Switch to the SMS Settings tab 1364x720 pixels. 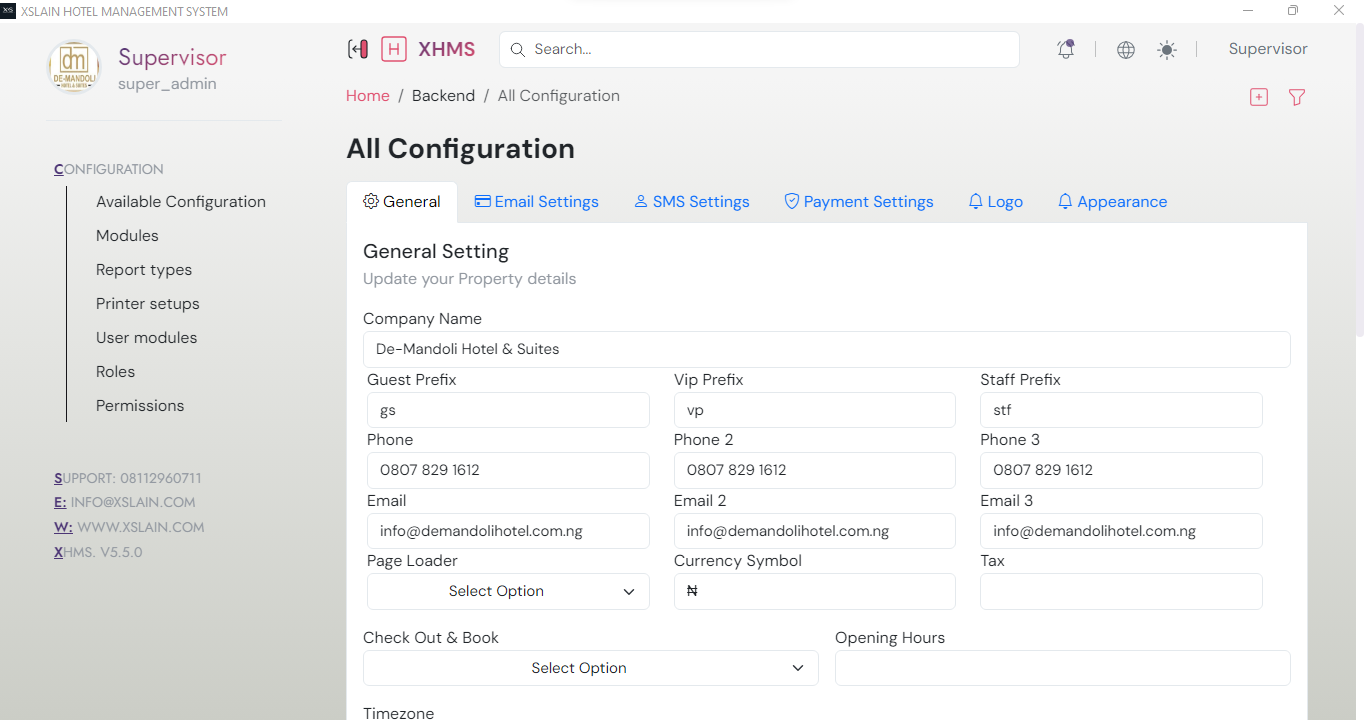(x=692, y=201)
